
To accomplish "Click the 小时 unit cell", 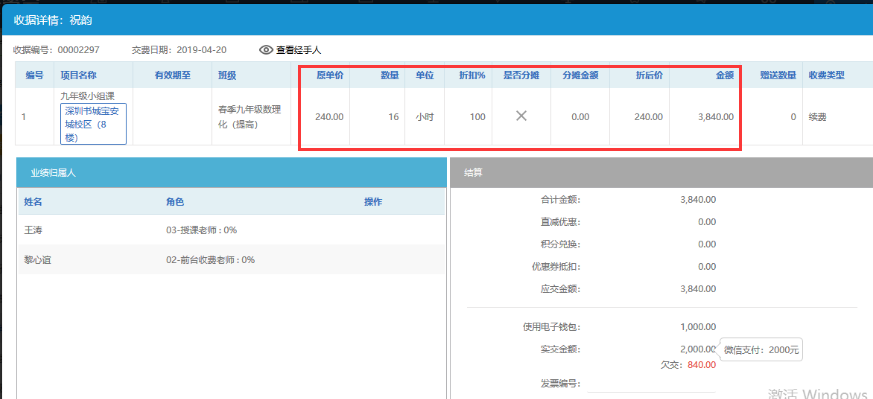I will click(x=425, y=117).
